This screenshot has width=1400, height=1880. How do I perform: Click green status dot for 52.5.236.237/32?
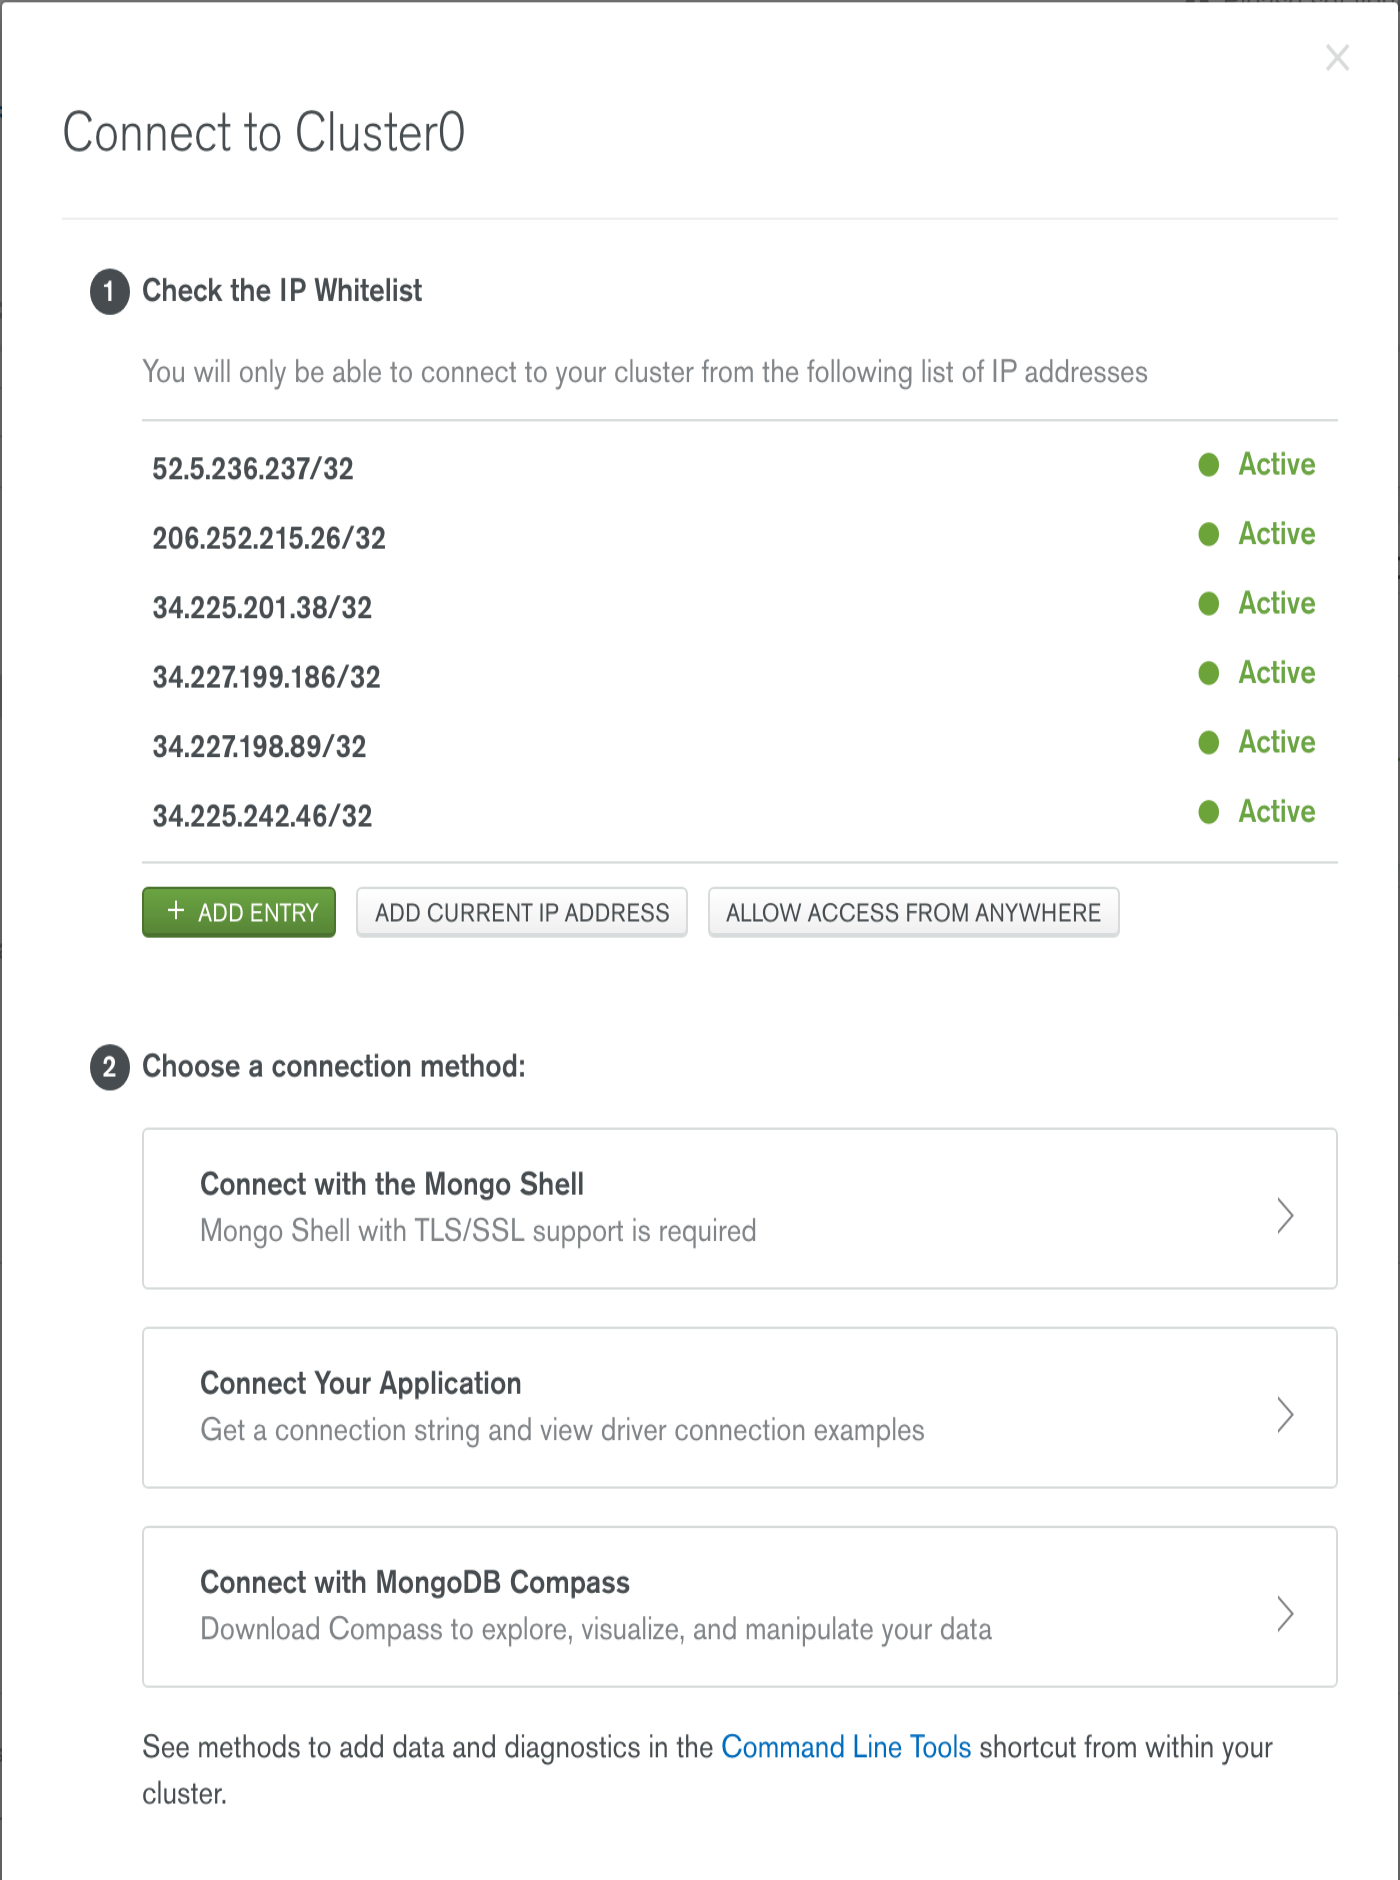(x=1208, y=465)
